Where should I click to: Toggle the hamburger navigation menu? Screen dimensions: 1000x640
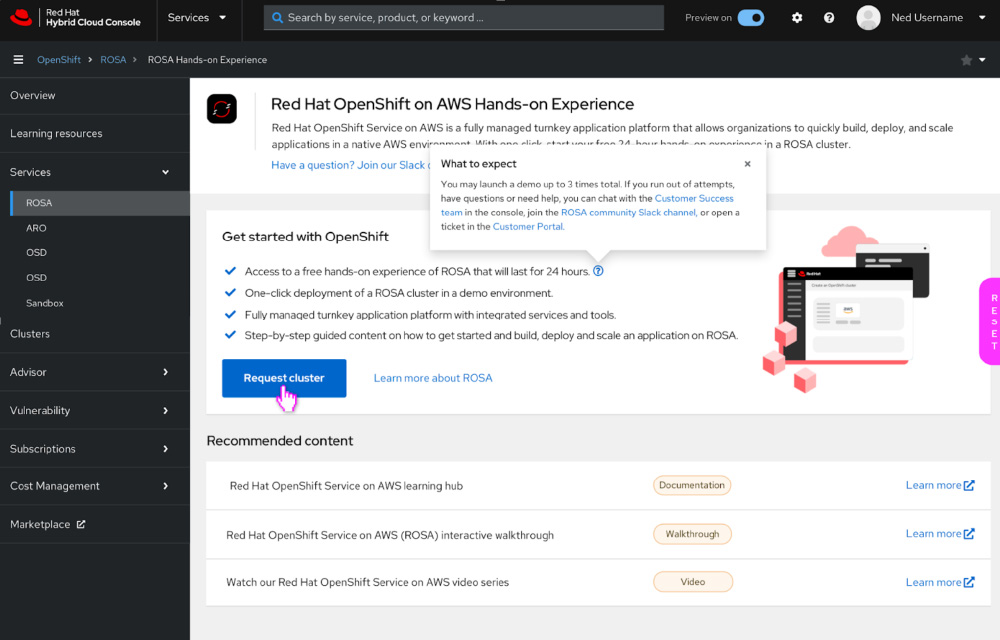click(x=18, y=60)
